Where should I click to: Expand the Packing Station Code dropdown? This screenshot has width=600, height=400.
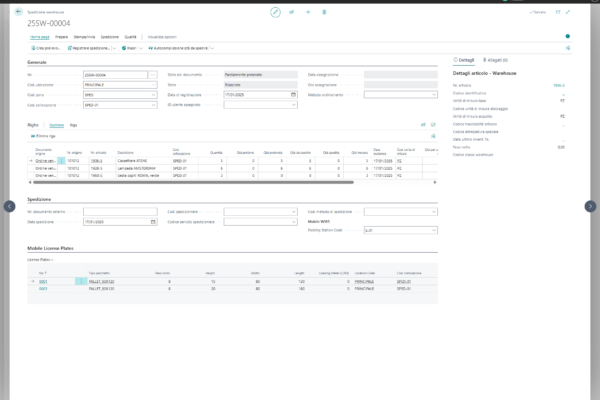[433, 230]
